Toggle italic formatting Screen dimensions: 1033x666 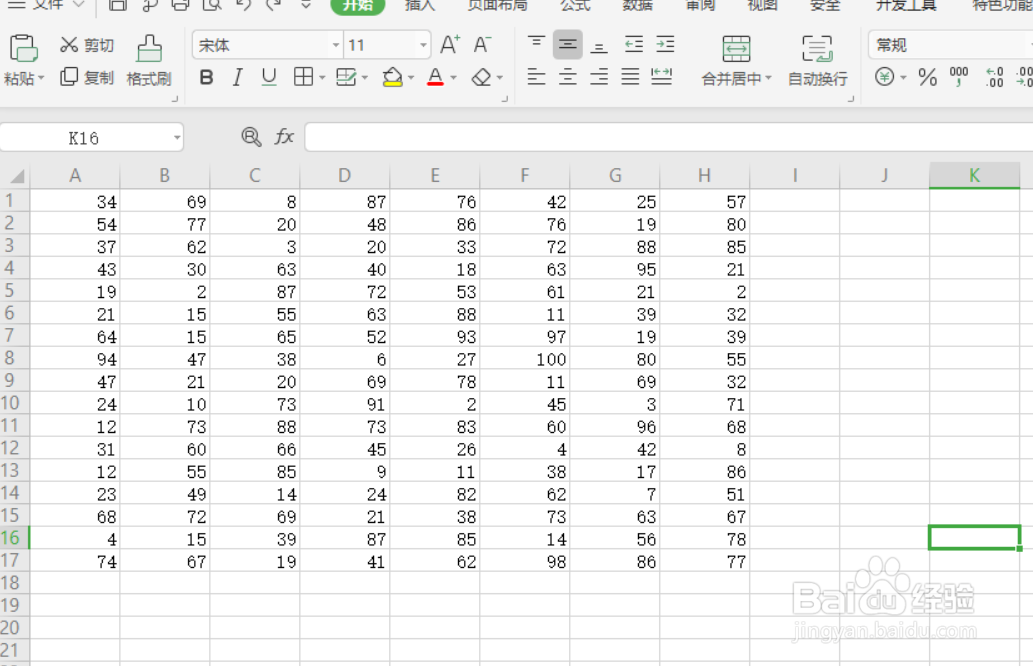coord(237,77)
